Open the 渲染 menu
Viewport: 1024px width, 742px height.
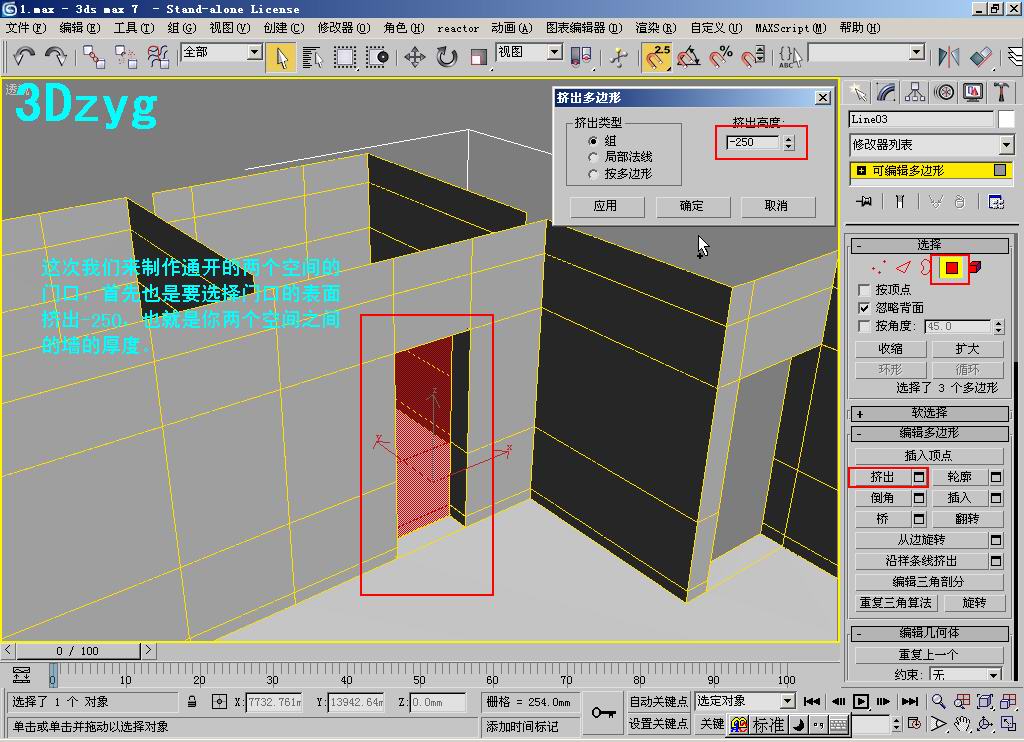tap(656, 28)
